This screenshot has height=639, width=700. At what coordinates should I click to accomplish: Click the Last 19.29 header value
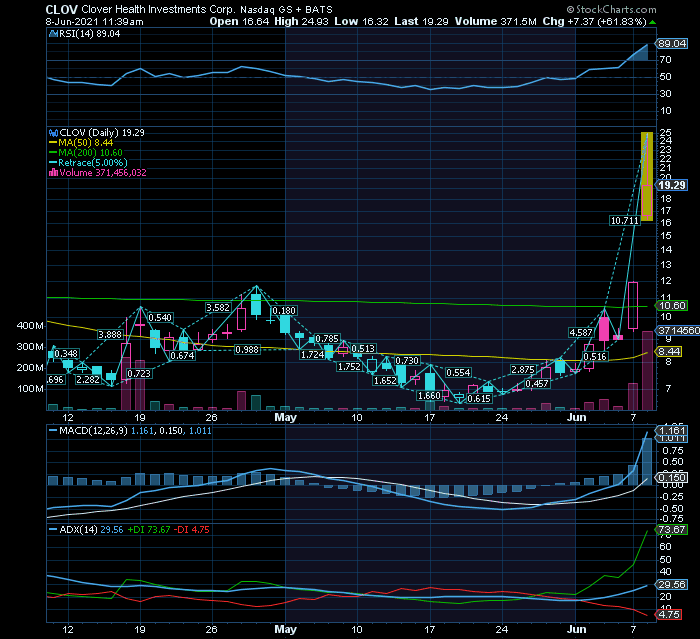pos(421,21)
